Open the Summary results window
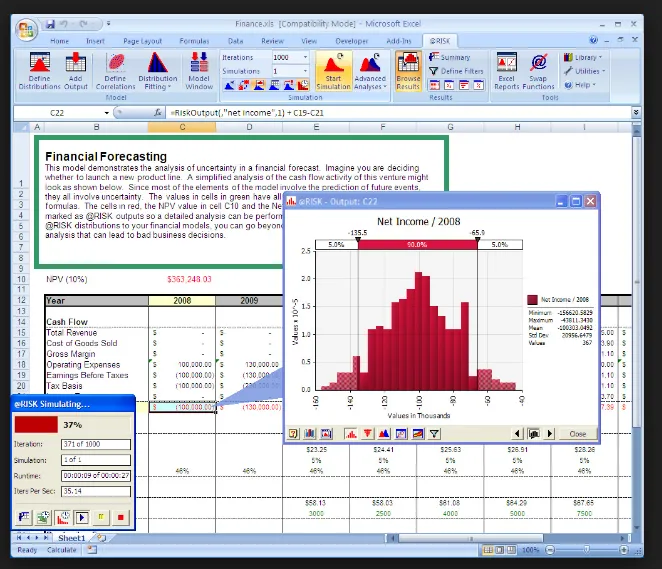 [x=449, y=57]
